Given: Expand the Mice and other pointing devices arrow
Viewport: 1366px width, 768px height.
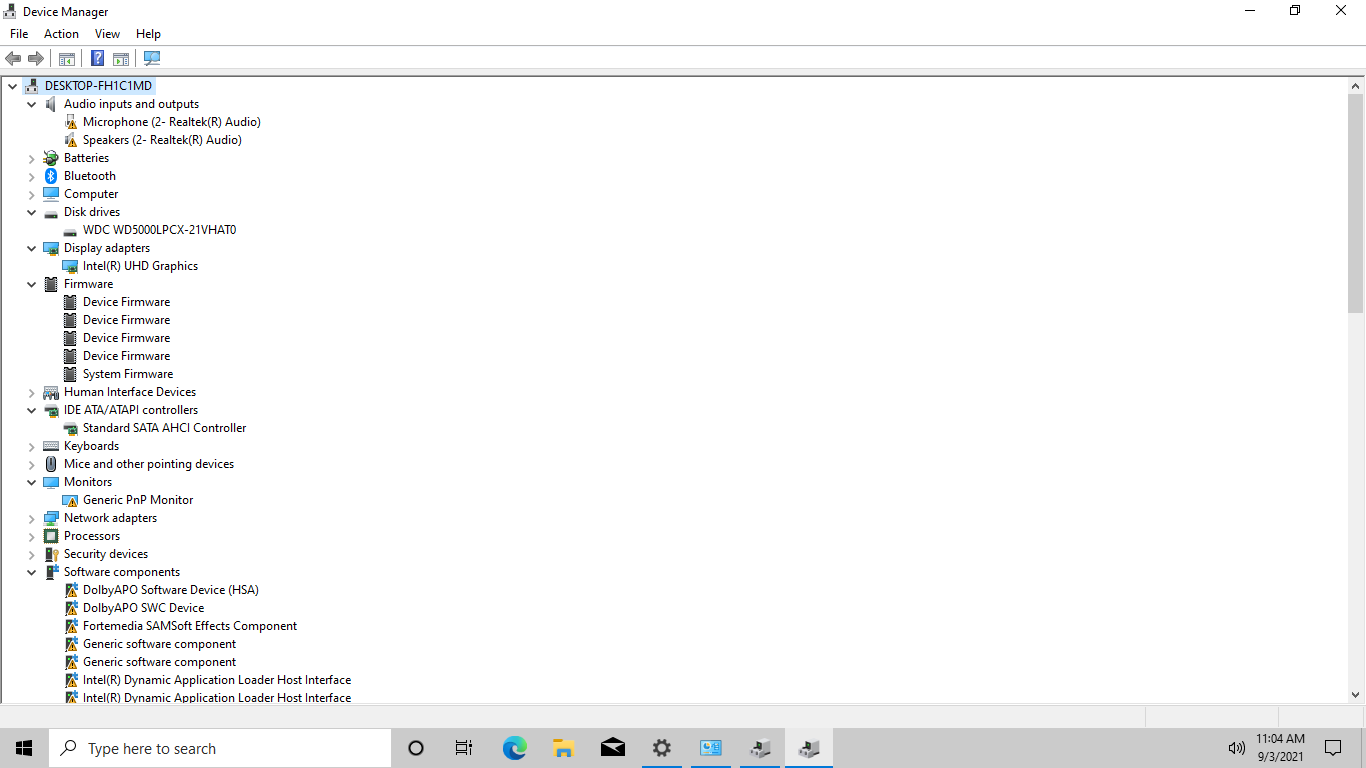Looking at the screenshot, I should click(32, 464).
